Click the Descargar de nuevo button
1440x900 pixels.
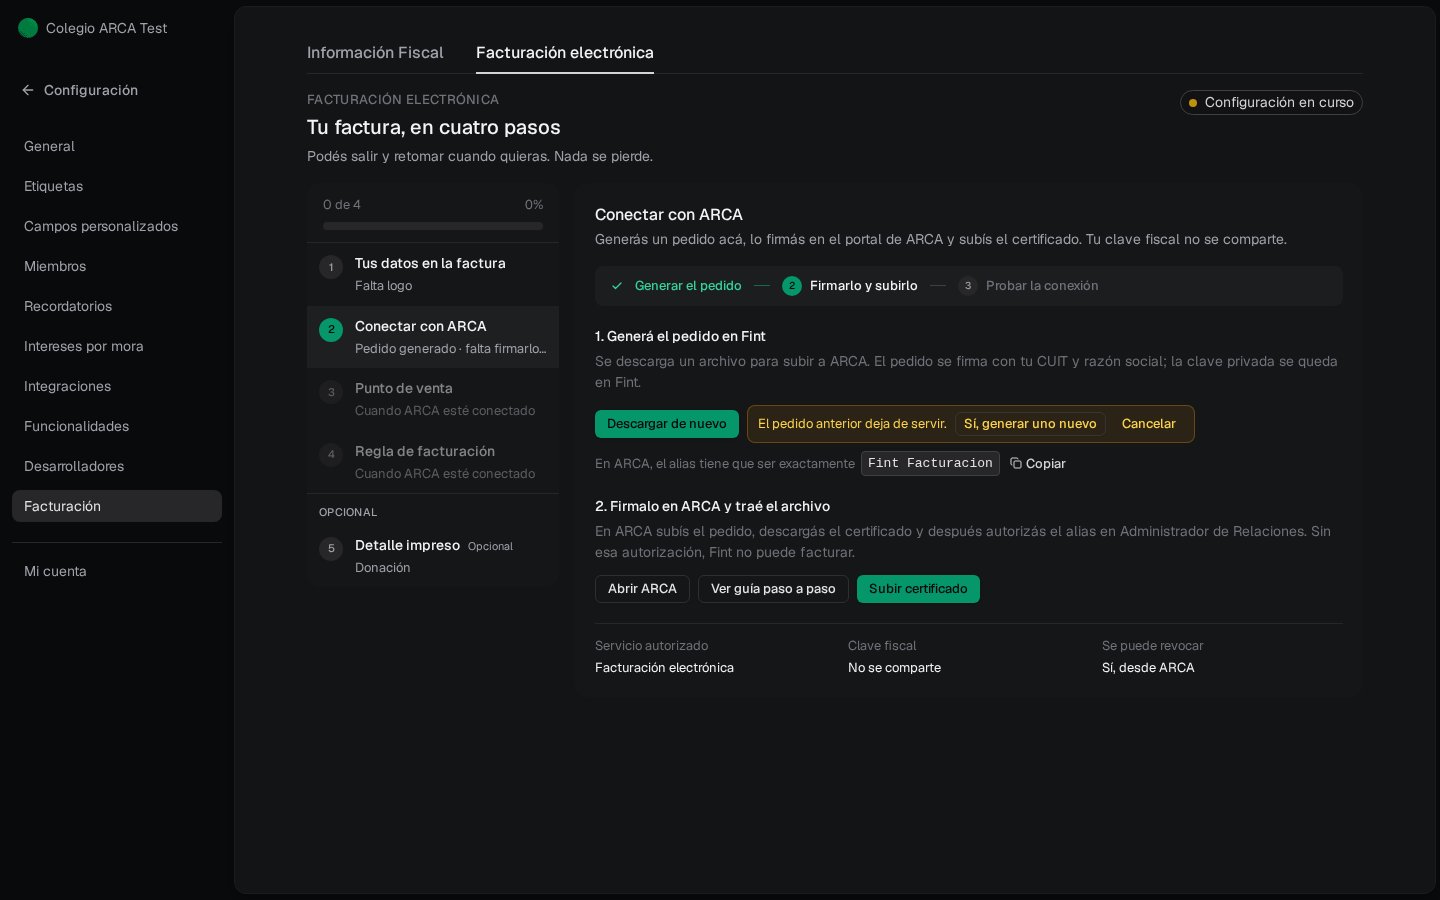[667, 424]
